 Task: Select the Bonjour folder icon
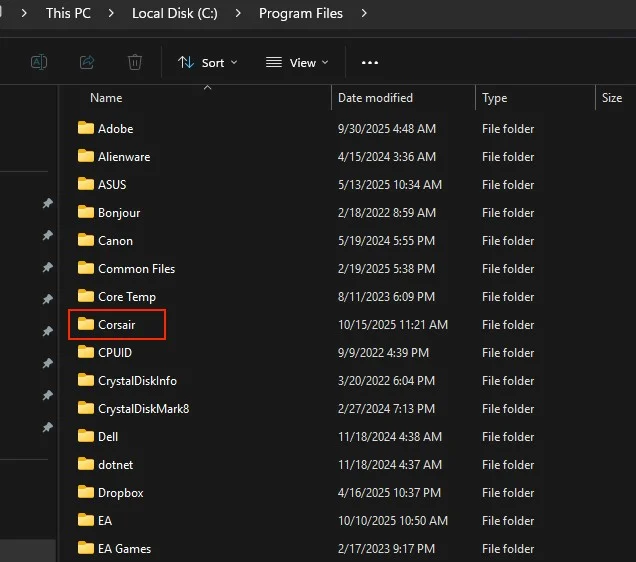86,212
